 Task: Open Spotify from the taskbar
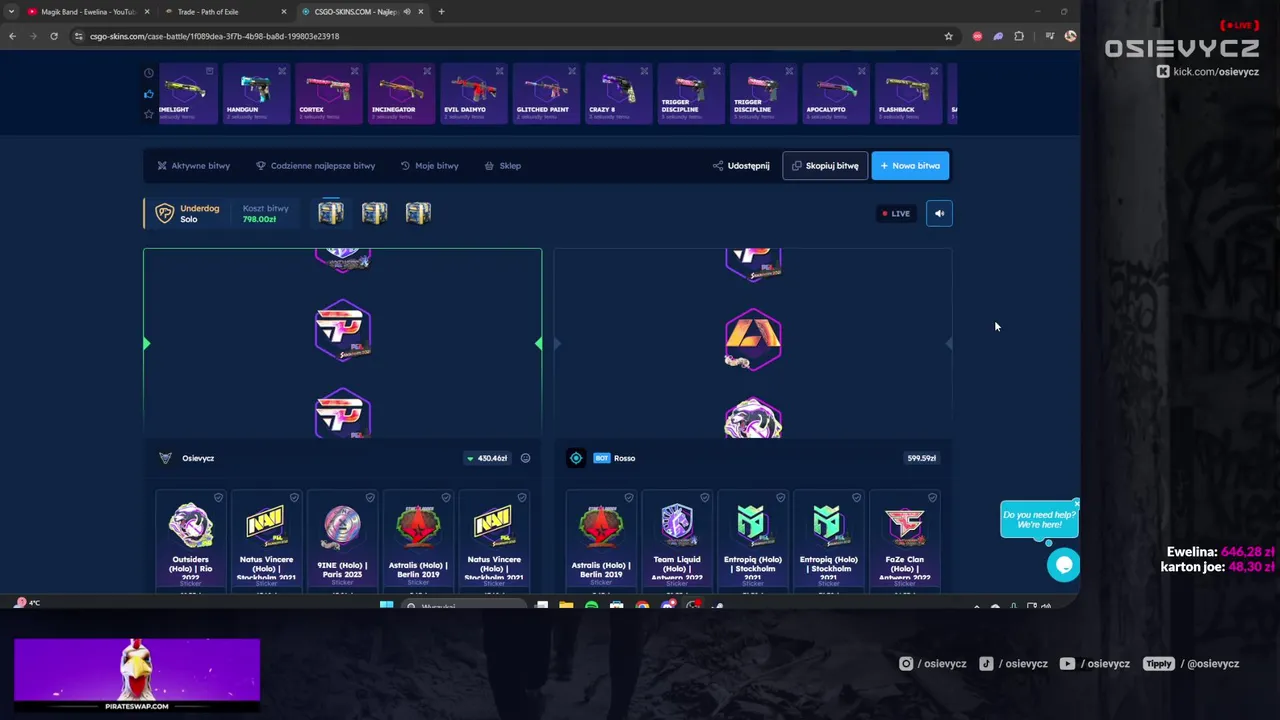coord(591,605)
